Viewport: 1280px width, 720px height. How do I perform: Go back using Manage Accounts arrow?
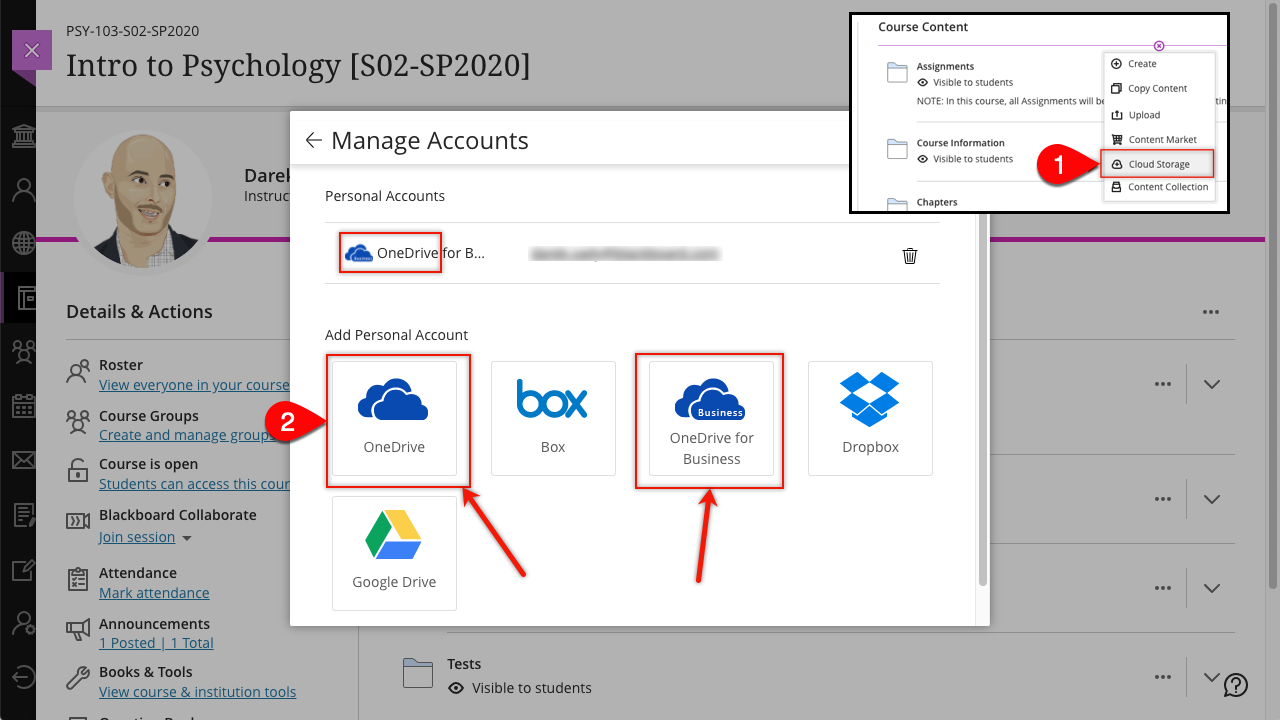[x=313, y=141]
